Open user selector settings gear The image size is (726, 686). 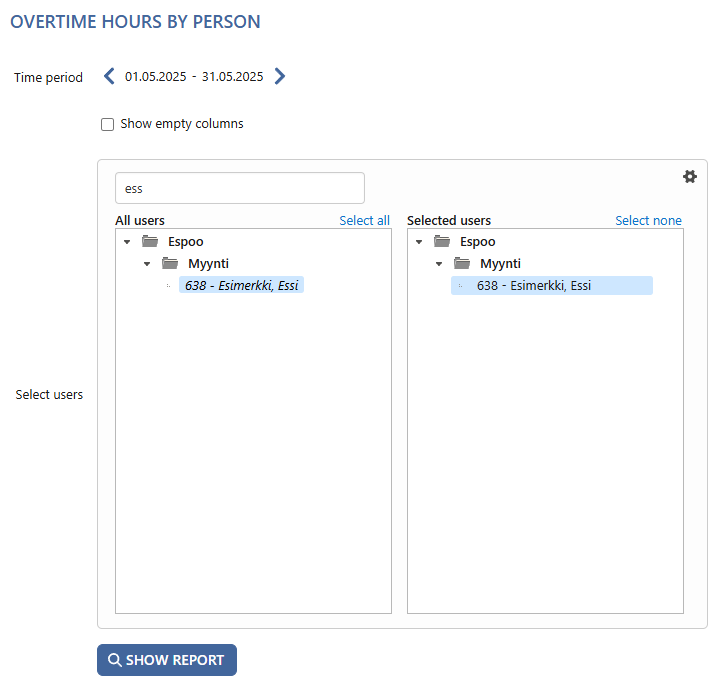click(x=690, y=176)
